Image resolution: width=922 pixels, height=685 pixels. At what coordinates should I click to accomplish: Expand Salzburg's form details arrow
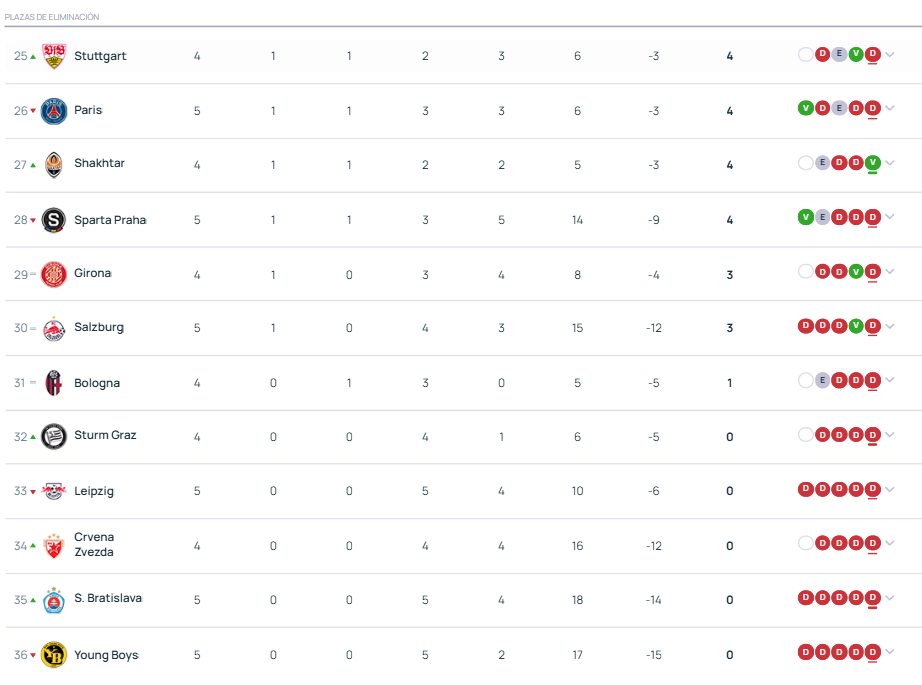[x=890, y=326]
